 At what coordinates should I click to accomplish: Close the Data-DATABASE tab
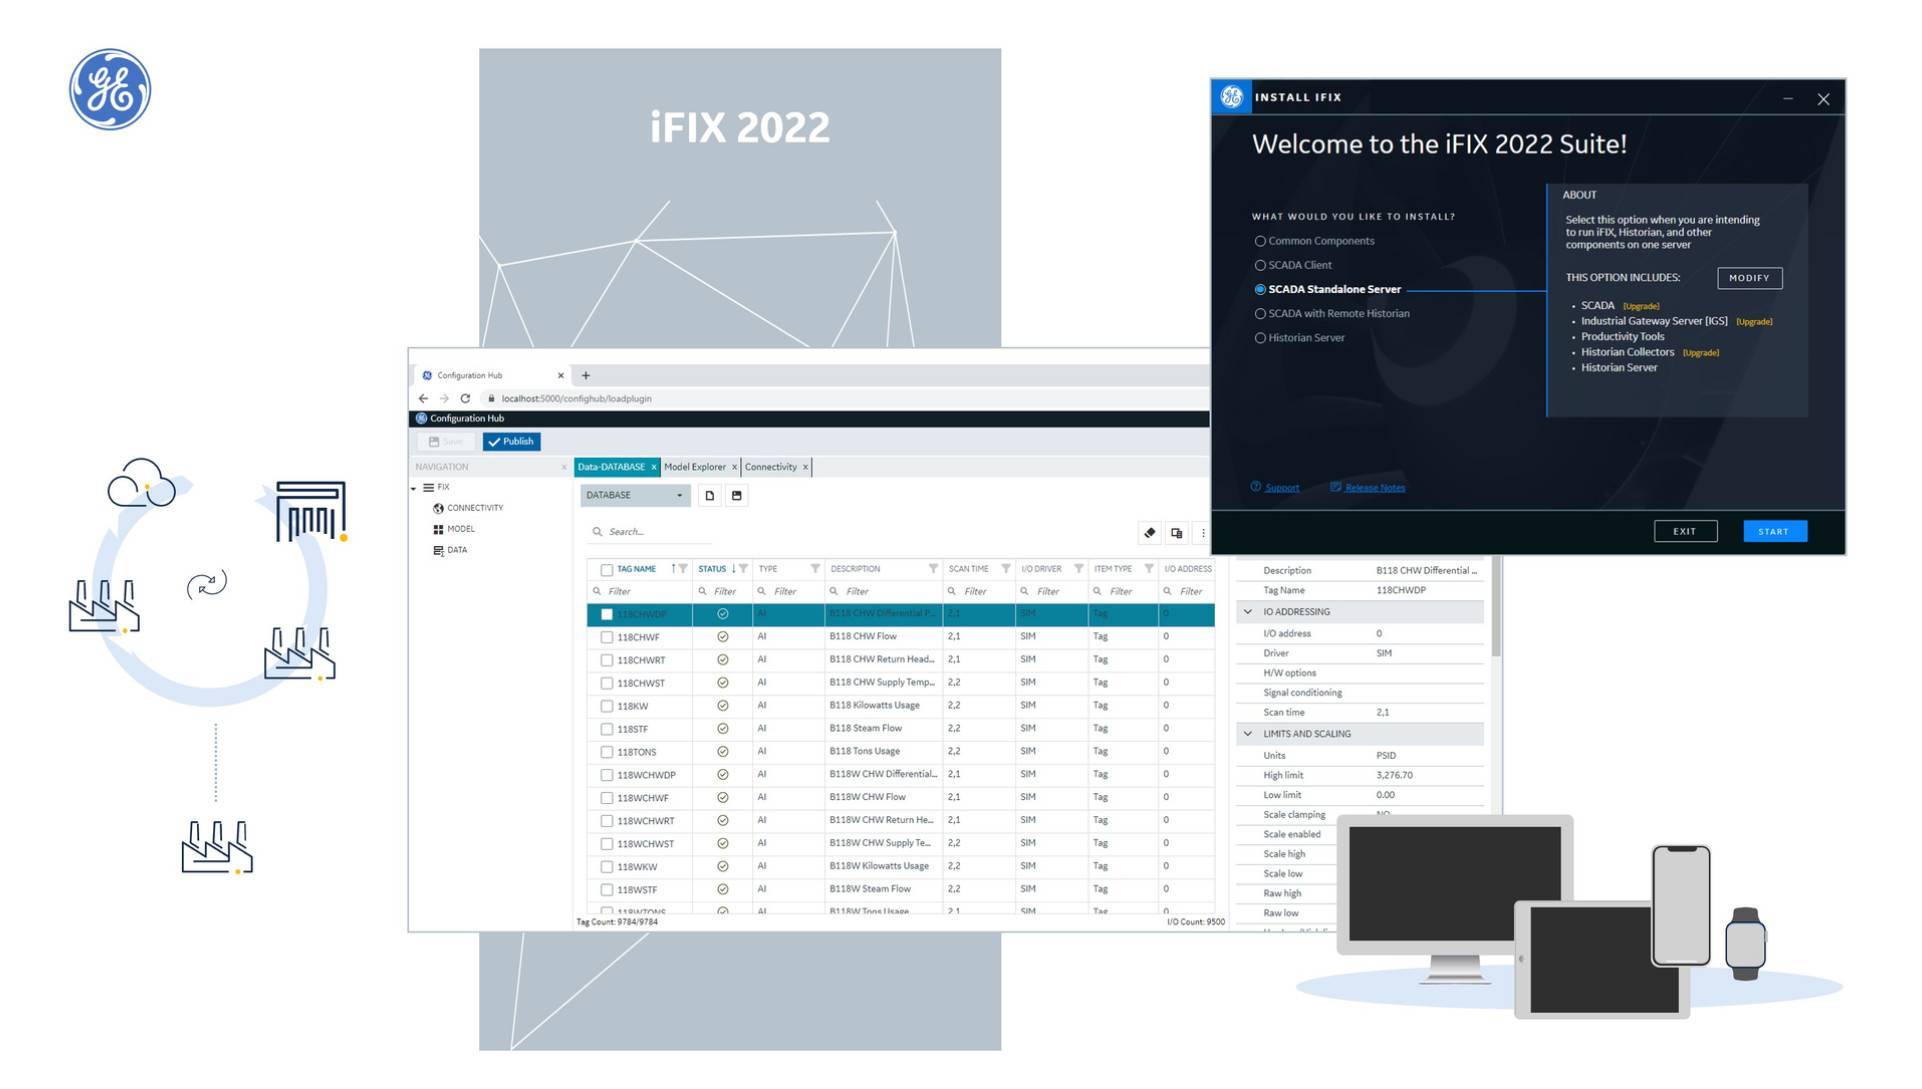[654, 468]
